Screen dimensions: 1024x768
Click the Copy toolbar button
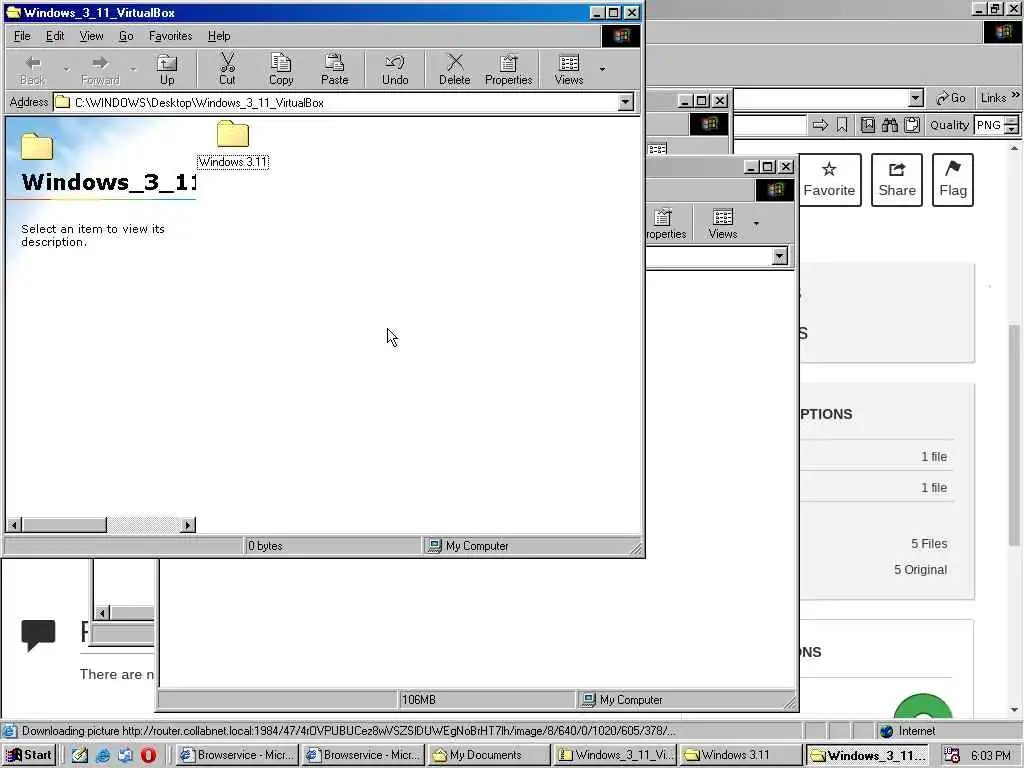(281, 70)
